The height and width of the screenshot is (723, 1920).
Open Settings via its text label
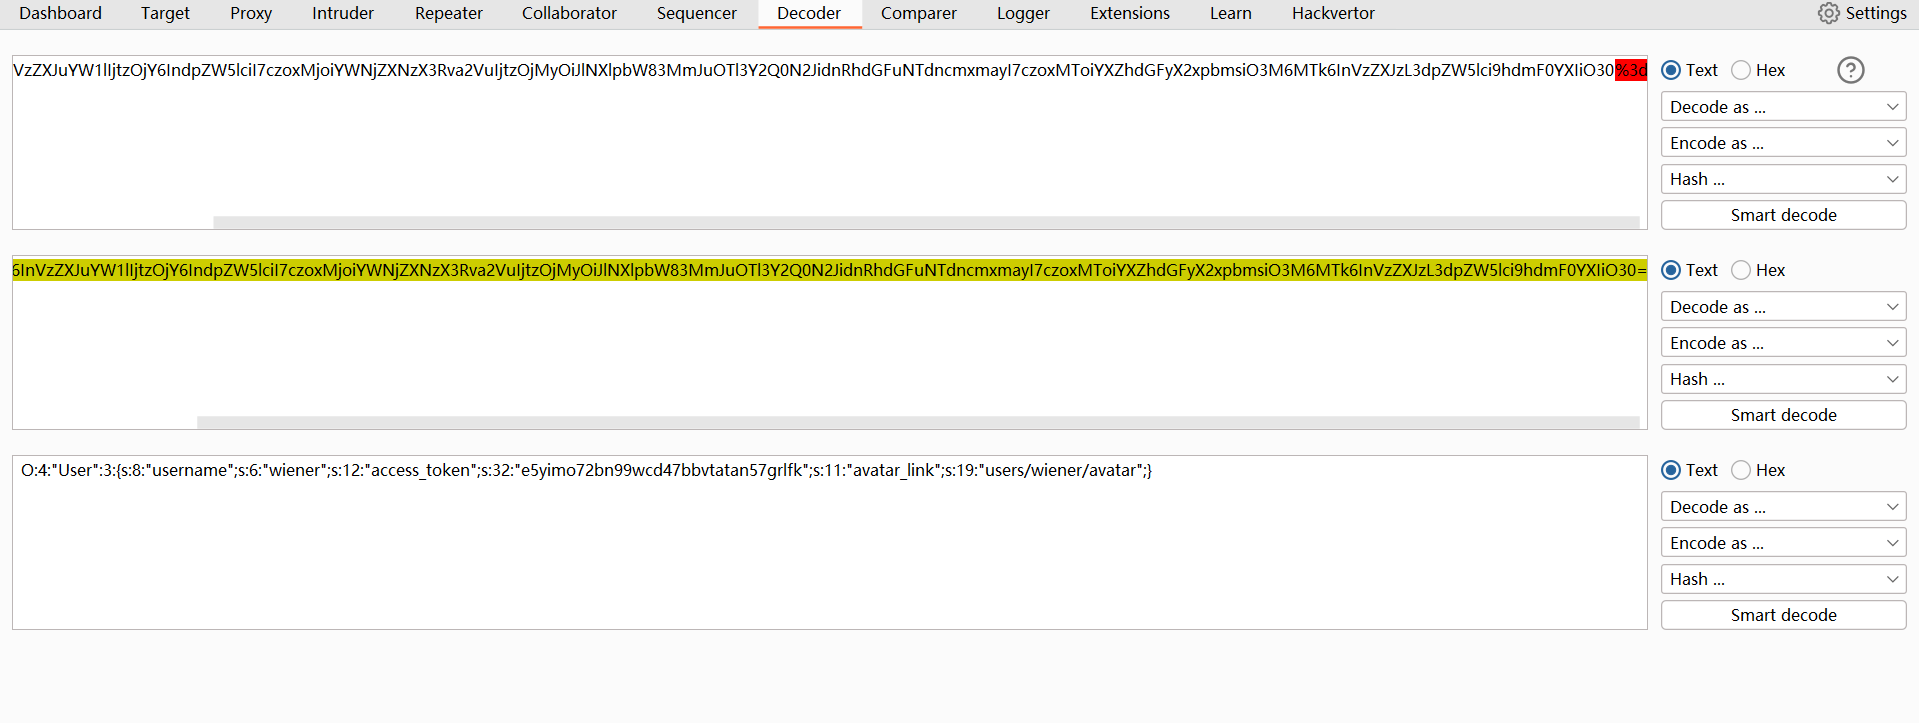pyautogui.click(x=1876, y=13)
